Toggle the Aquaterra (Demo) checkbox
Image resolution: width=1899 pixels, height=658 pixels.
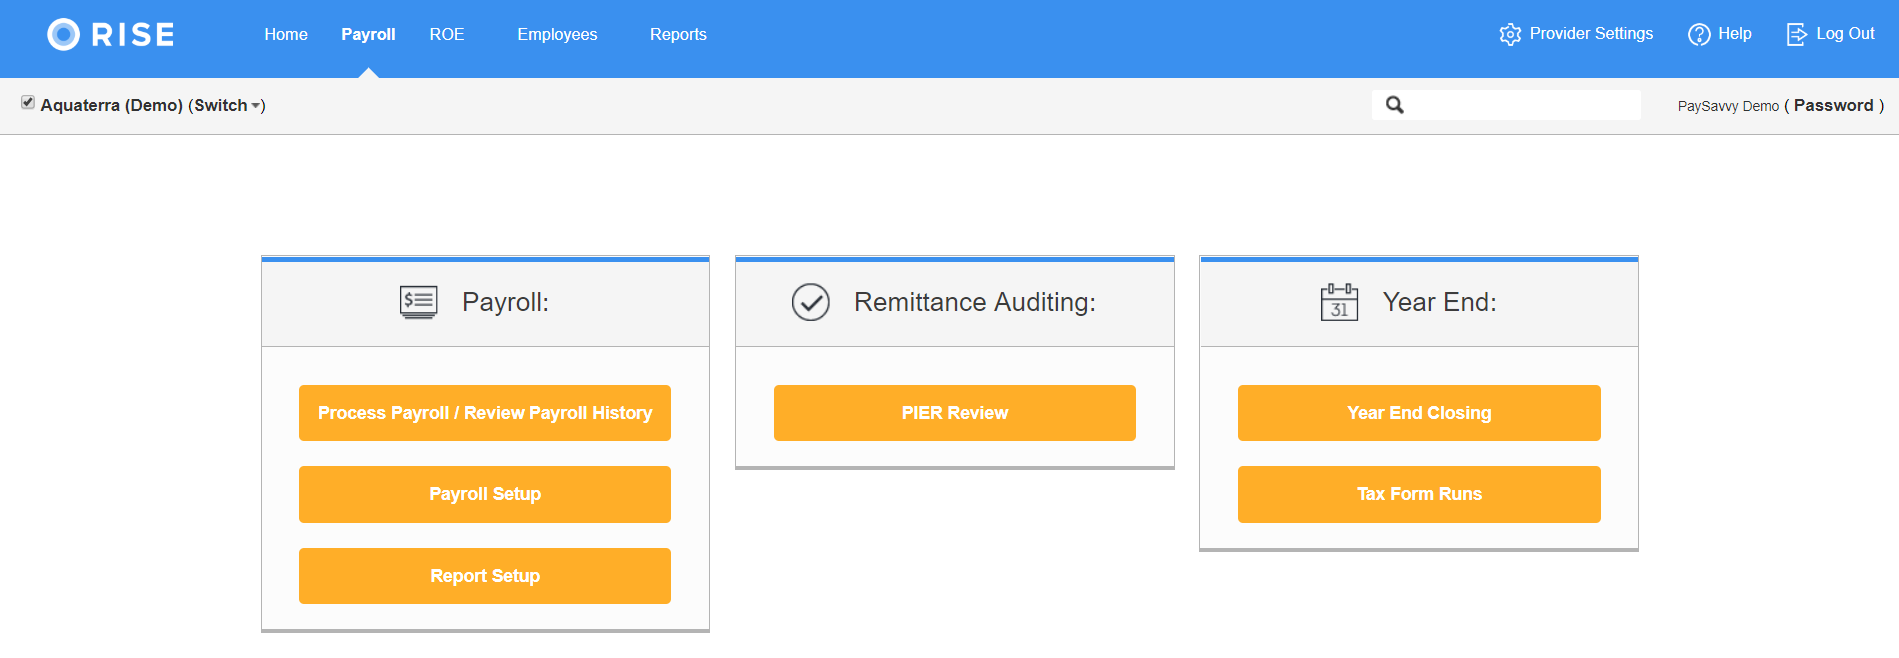[x=28, y=103]
